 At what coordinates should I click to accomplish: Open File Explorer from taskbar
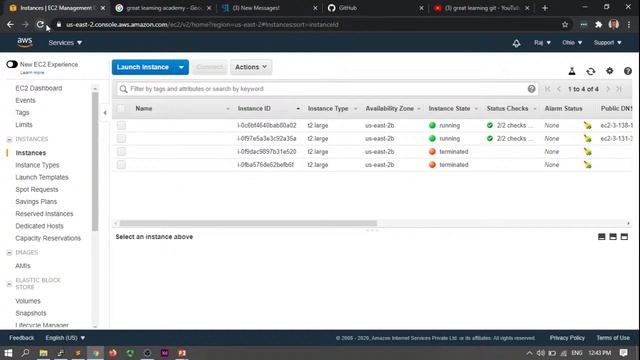tap(43, 353)
